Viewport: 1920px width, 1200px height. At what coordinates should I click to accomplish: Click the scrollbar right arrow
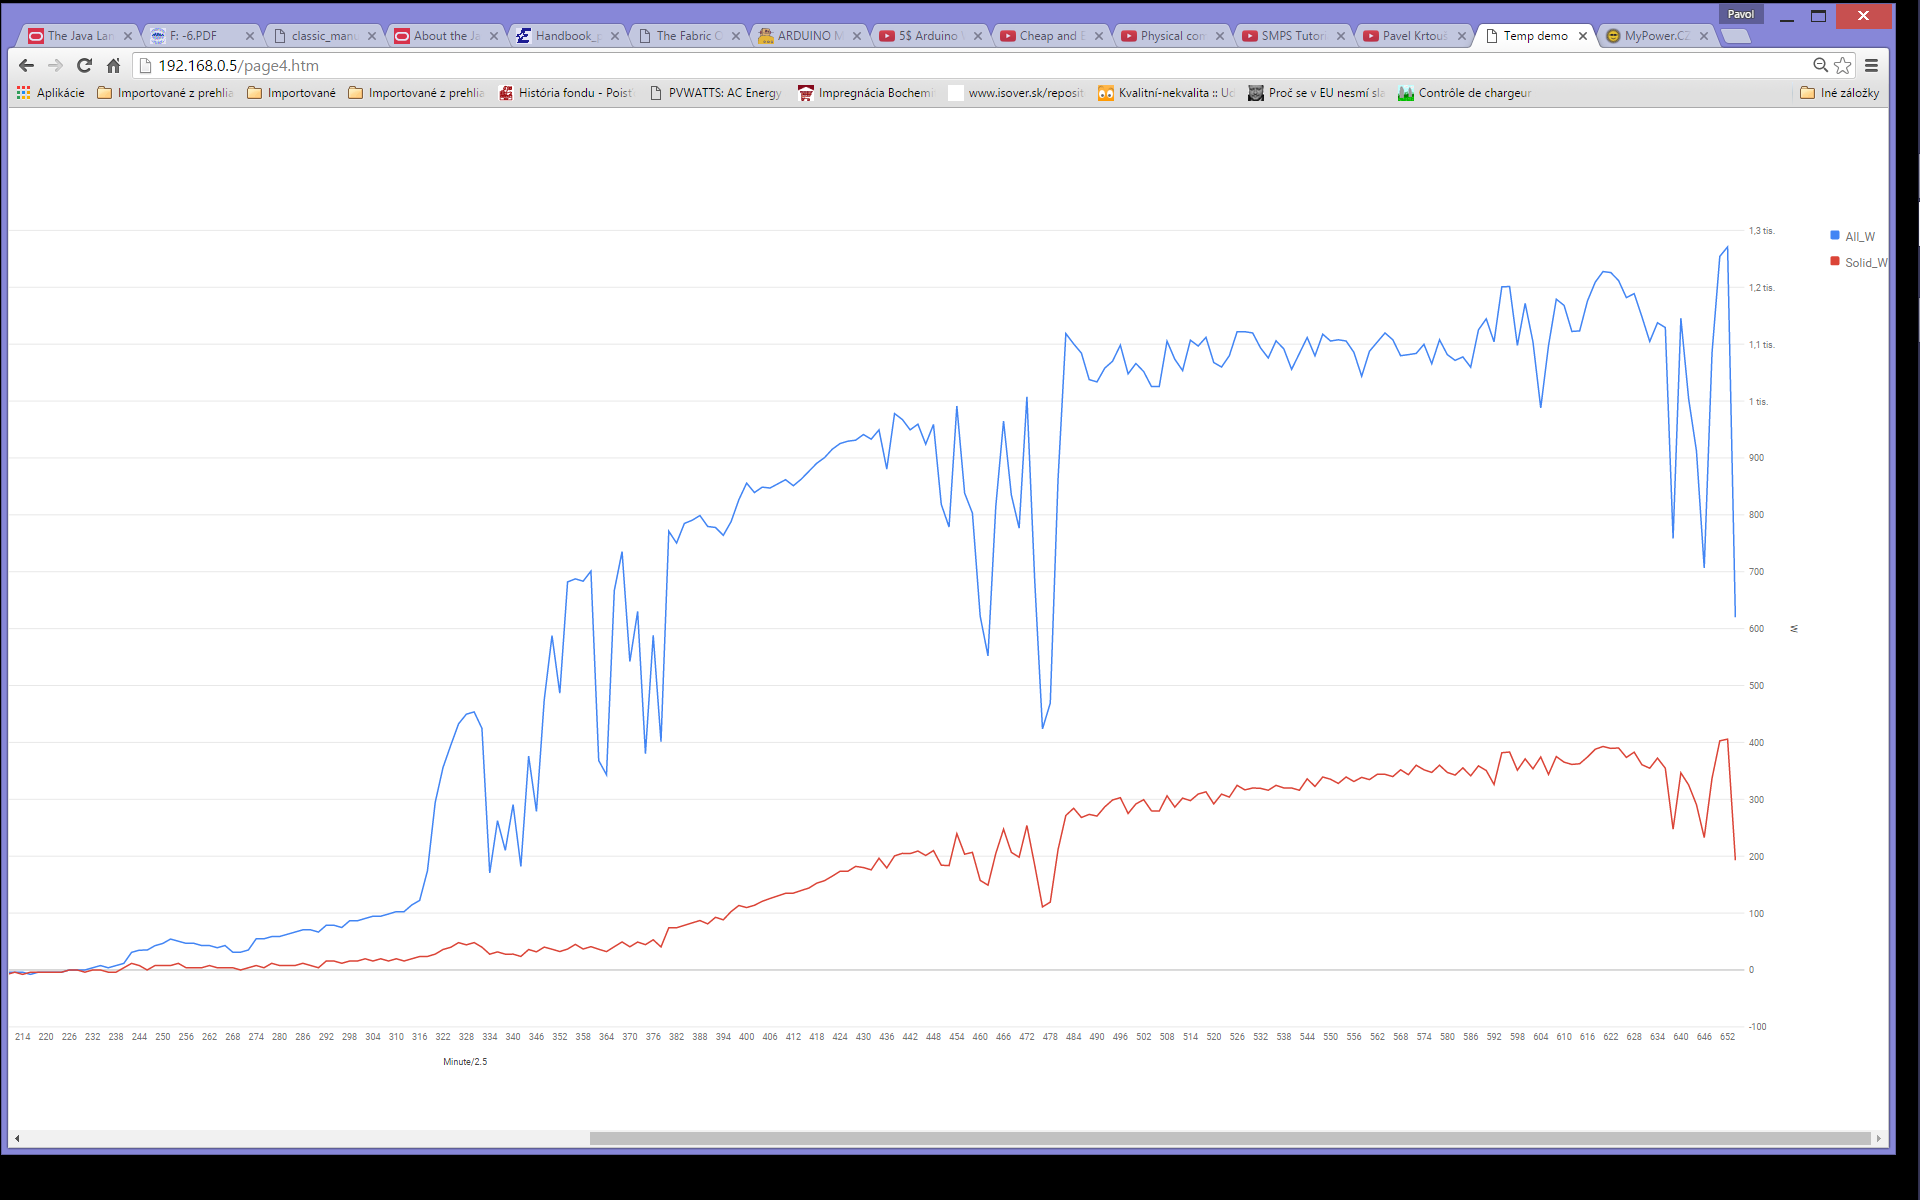pyautogui.click(x=1879, y=1138)
